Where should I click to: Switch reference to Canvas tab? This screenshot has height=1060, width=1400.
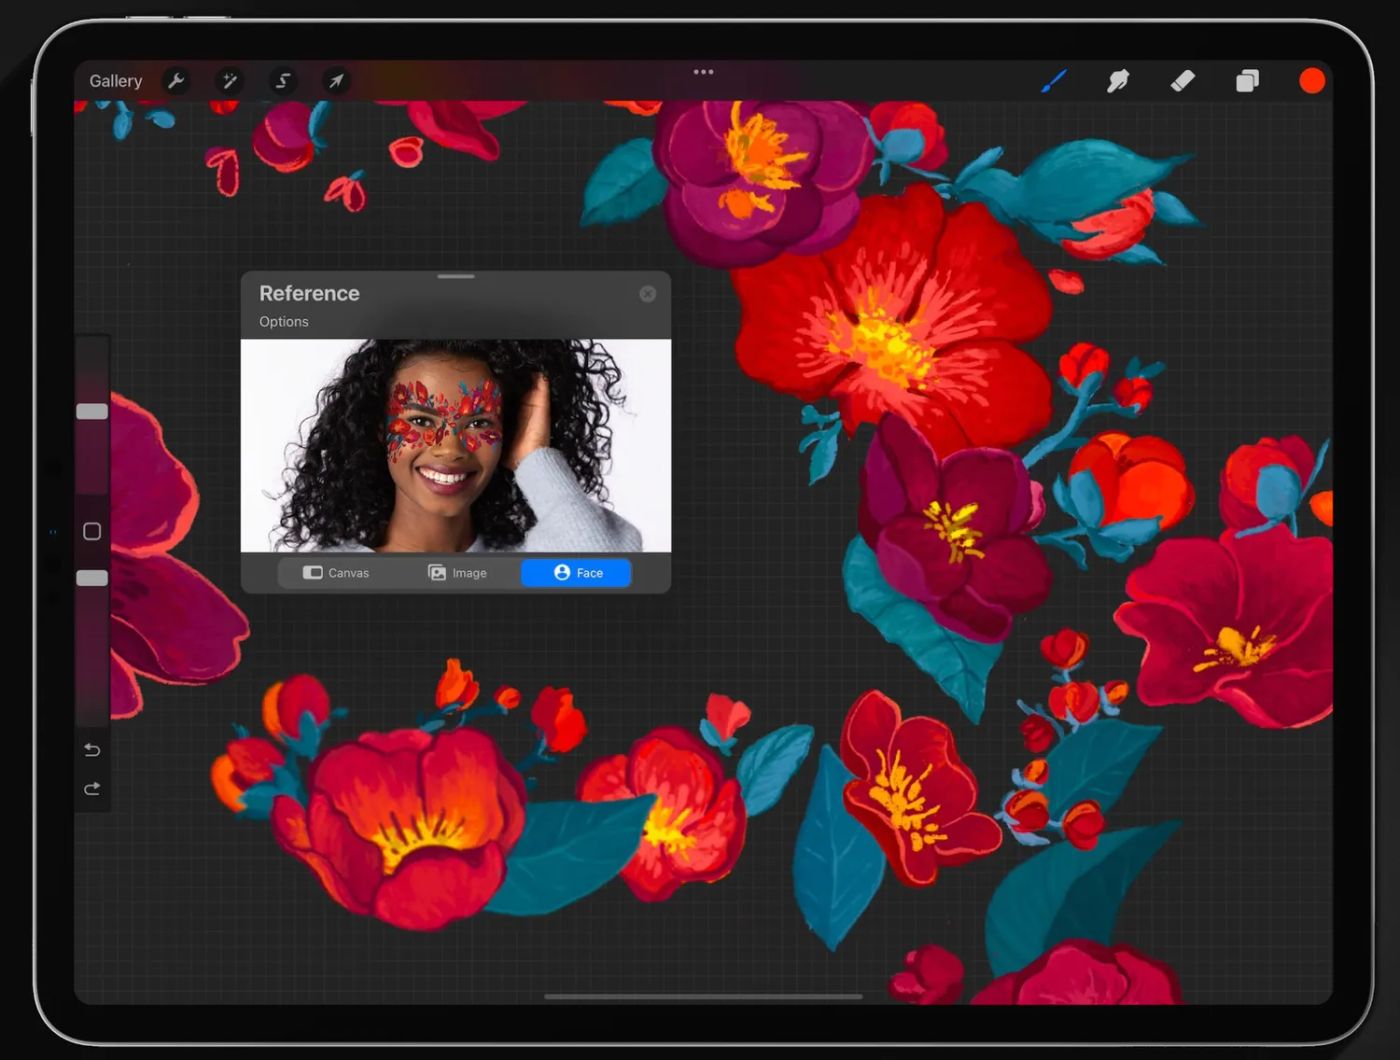pos(337,573)
